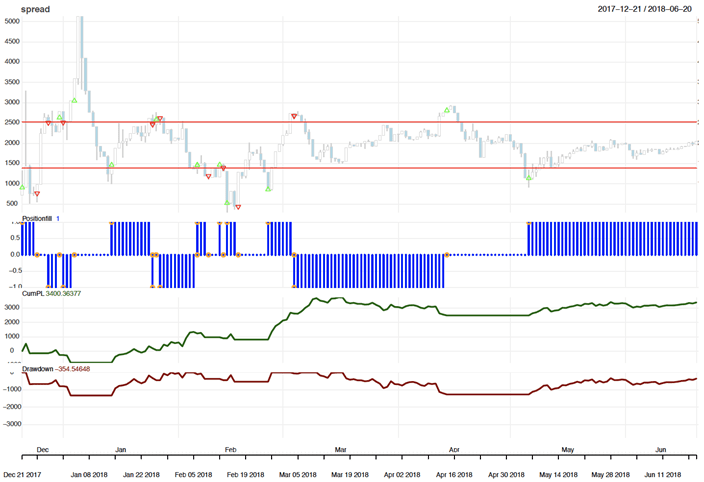
Task: Click the Drawdown value -354.54648
Action: click(72, 369)
